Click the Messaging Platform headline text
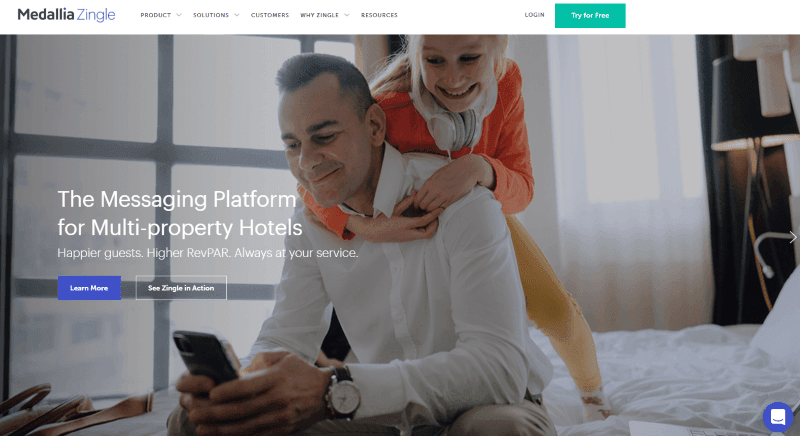 coord(180,213)
